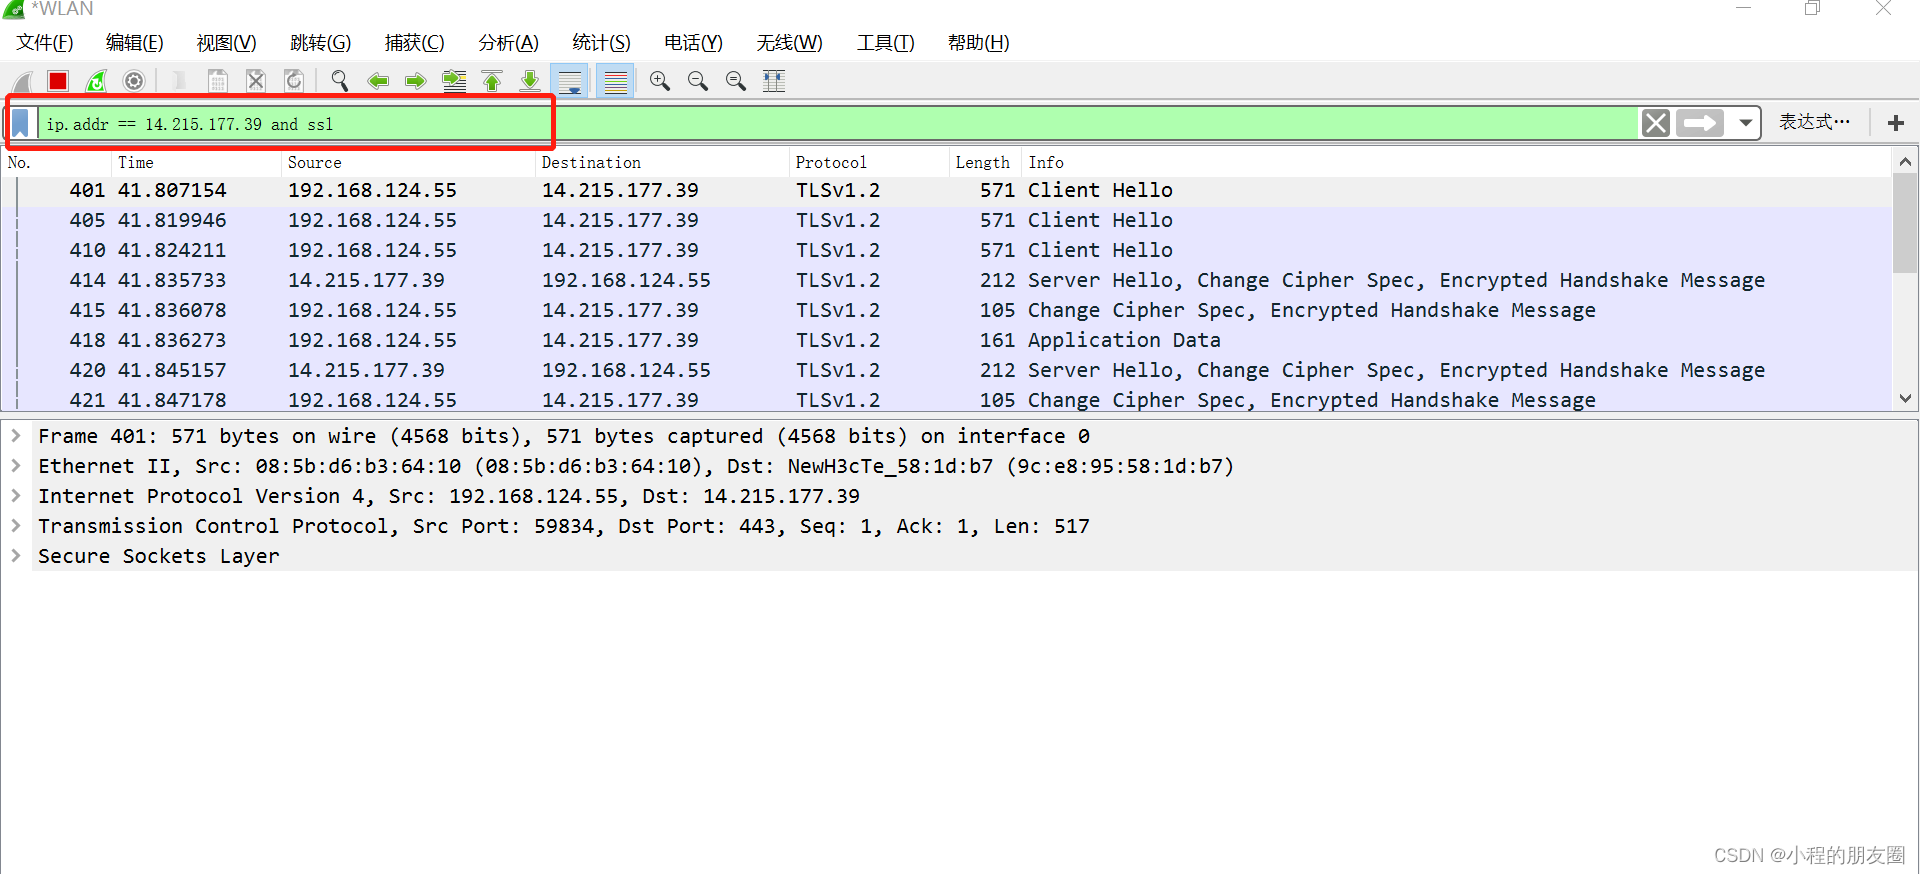This screenshot has width=1920, height=874.
Task: Click the packet list scroll up arrow
Action: (1905, 161)
